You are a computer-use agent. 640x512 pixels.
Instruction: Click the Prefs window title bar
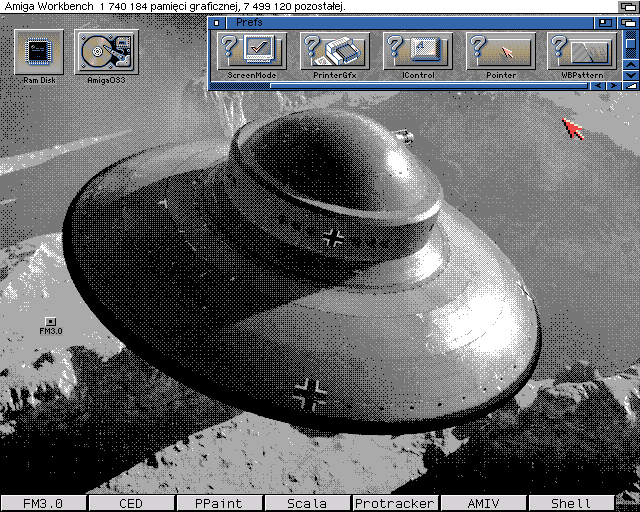coord(409,23)
